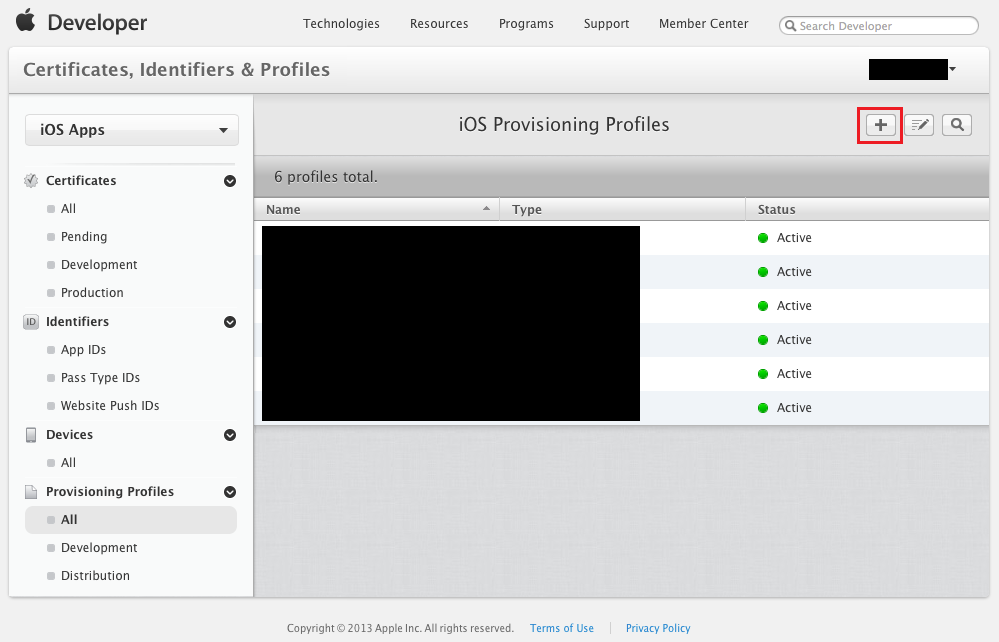Click the Apple logo icon
999x642 pixels.
tap(25, 21)
